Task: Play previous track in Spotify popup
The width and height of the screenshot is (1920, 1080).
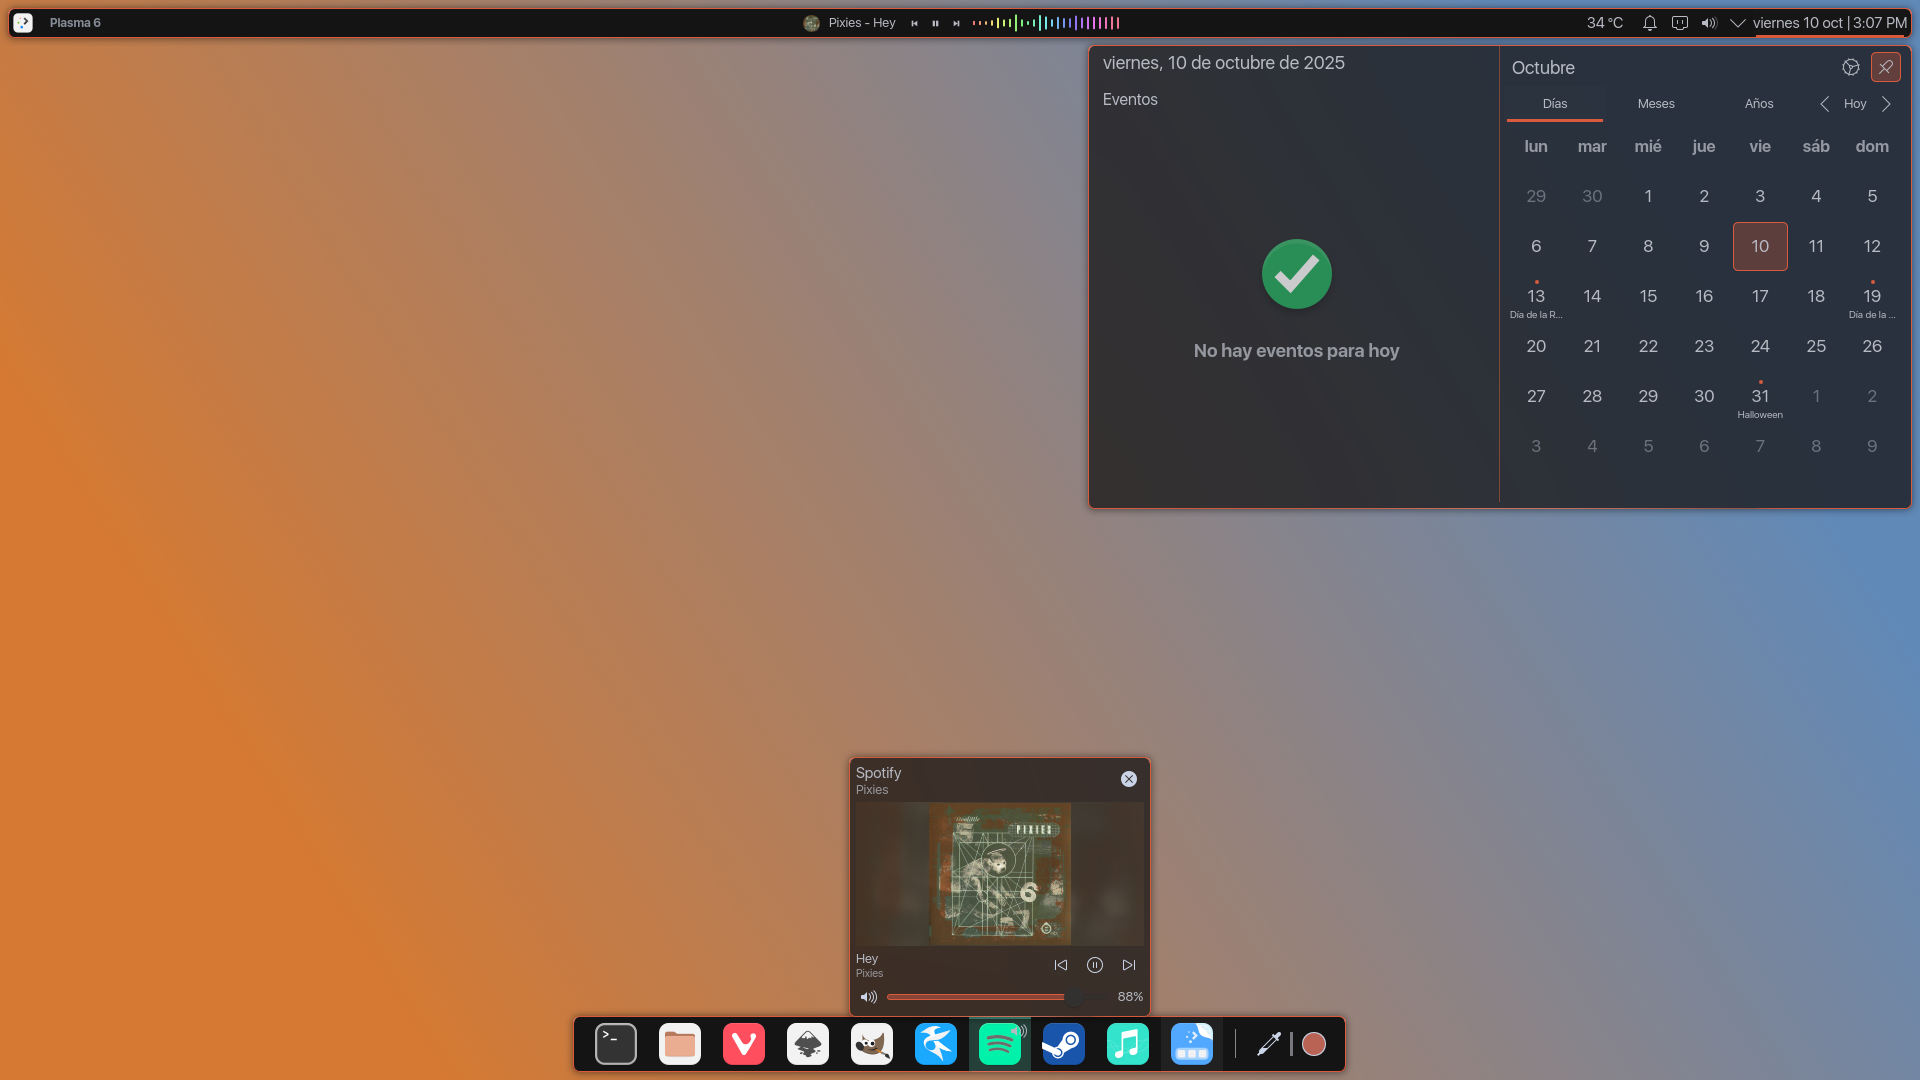Action: [x=1061, y=965]
